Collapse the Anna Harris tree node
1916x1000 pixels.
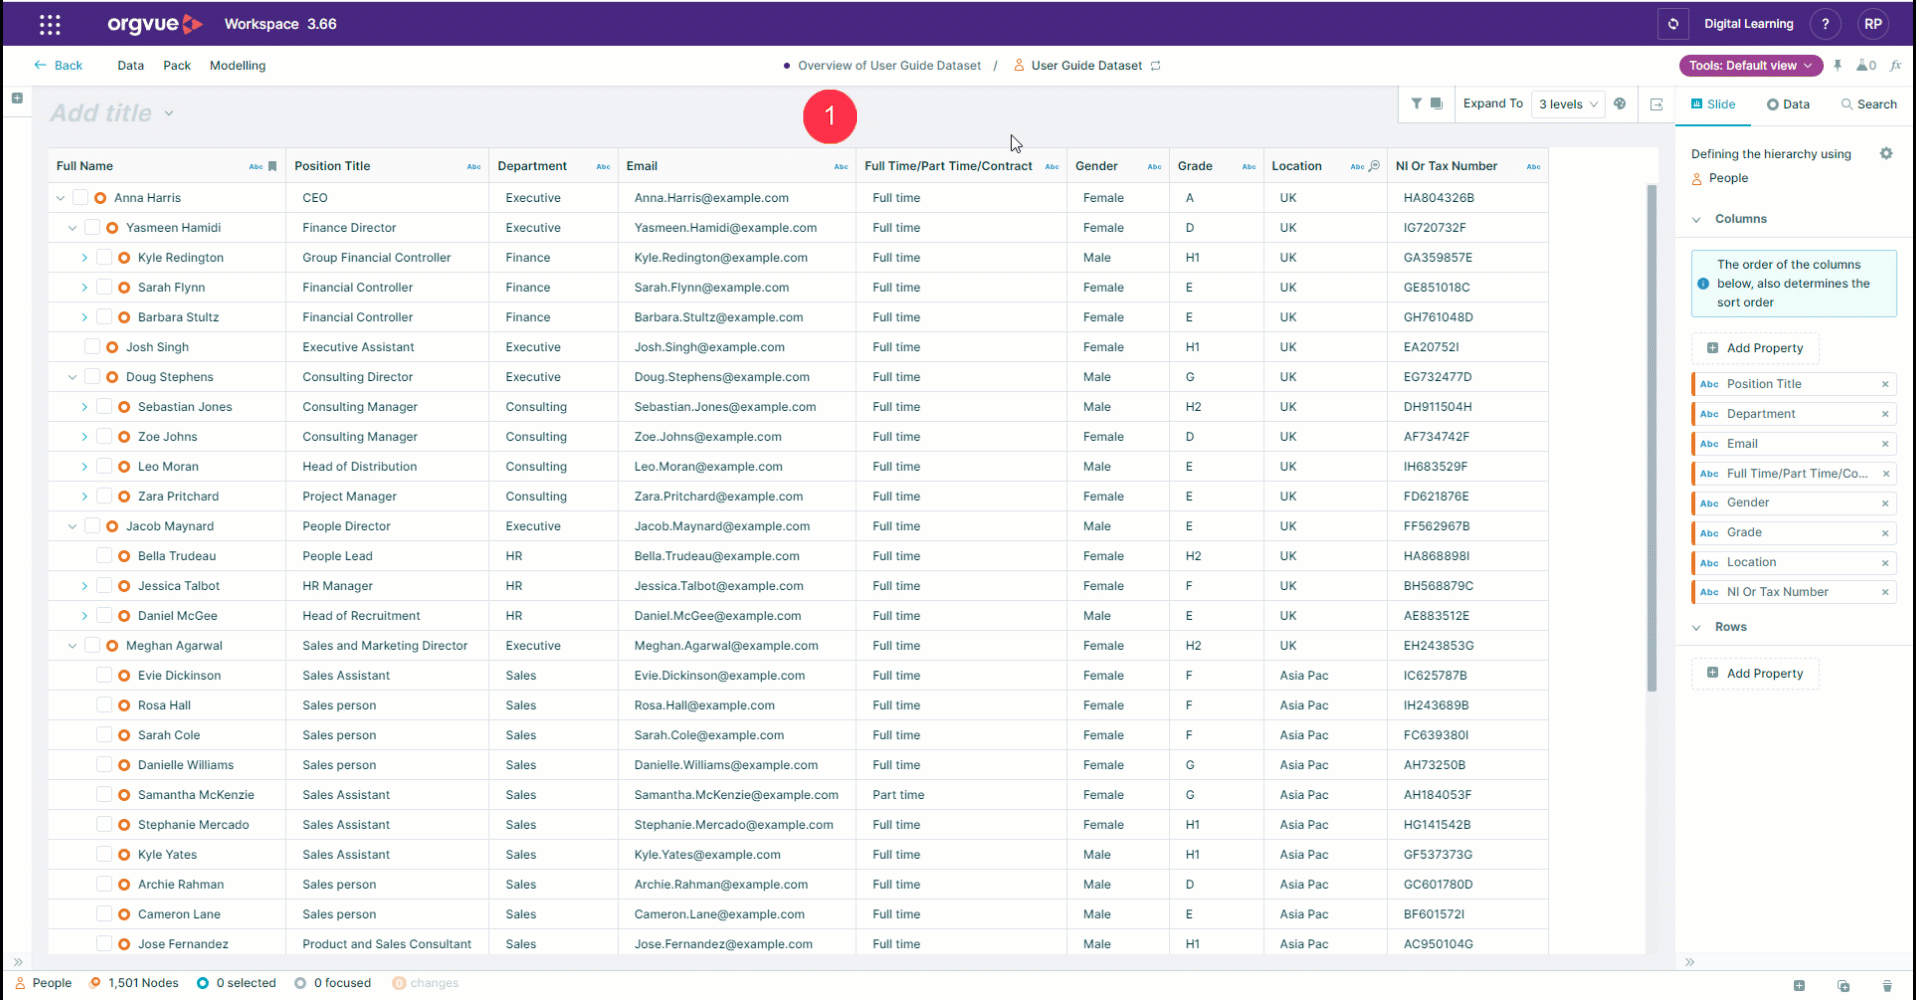(61, 198)
